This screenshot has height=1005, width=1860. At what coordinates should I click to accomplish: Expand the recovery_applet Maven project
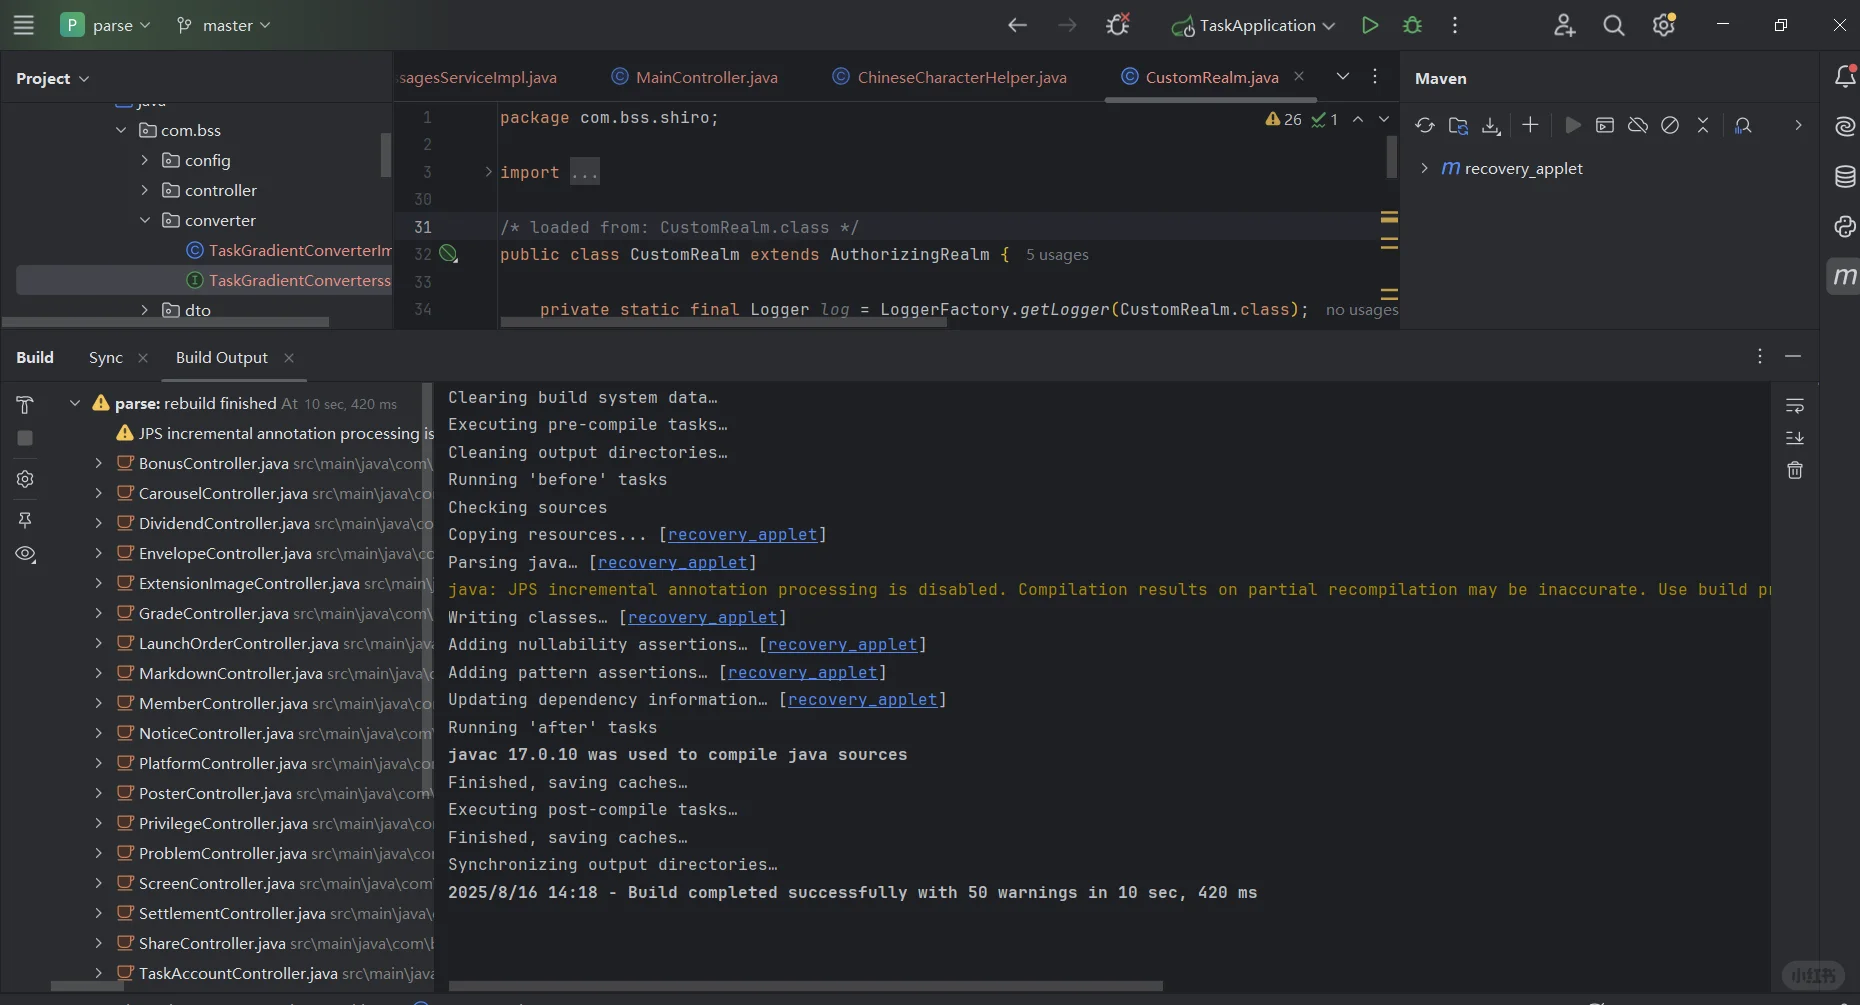(1424, 168)
